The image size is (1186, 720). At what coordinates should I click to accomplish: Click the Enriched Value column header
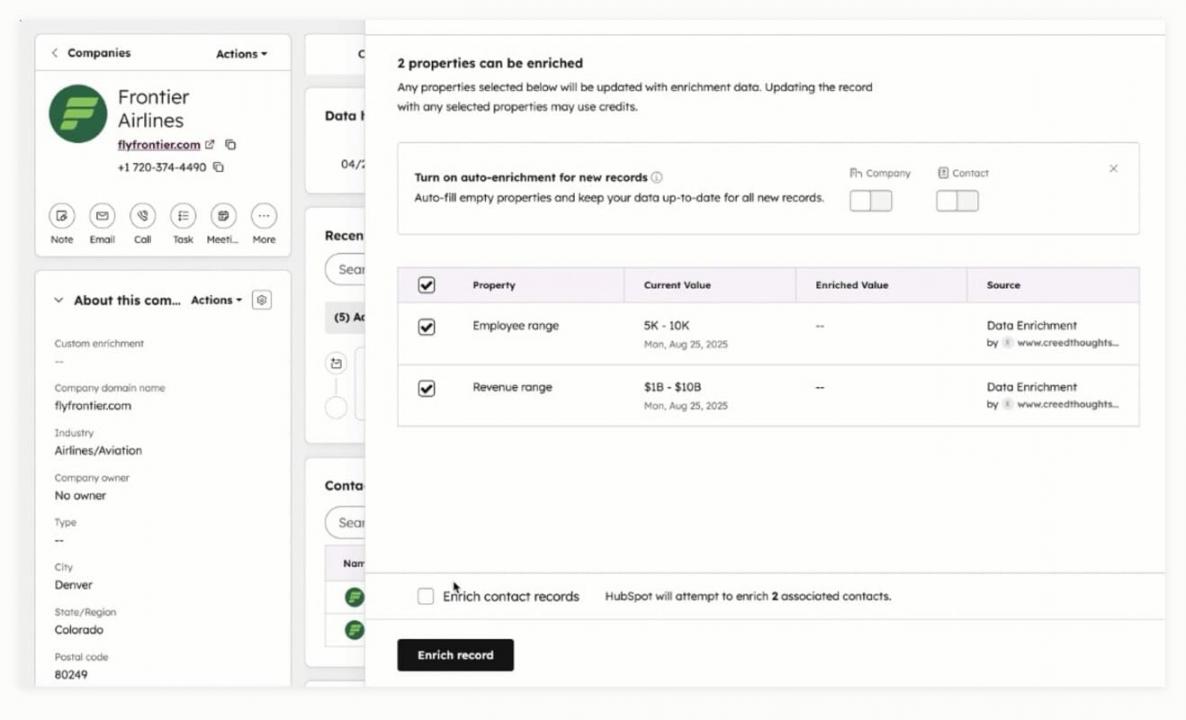pos(852,285)
